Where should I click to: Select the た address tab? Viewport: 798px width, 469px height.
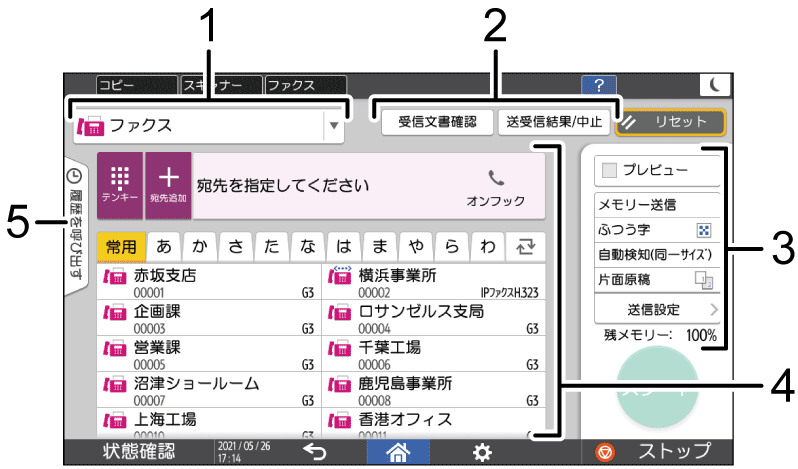(272, 247)
